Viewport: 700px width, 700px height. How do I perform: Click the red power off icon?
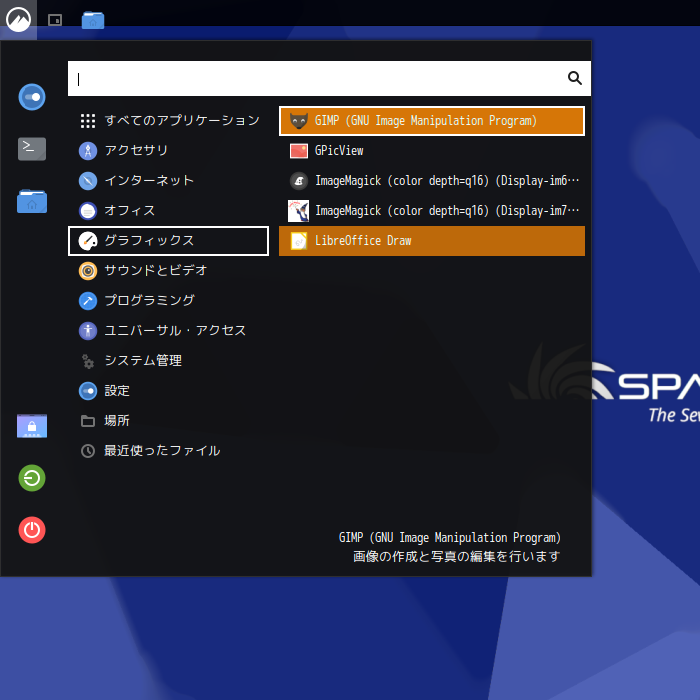32,530
